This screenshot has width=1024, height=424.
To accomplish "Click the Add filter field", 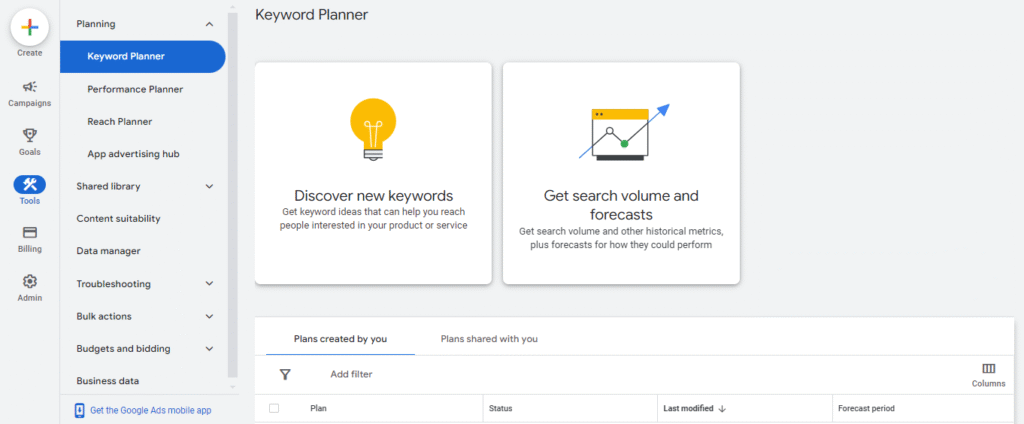I will [351, 374].
